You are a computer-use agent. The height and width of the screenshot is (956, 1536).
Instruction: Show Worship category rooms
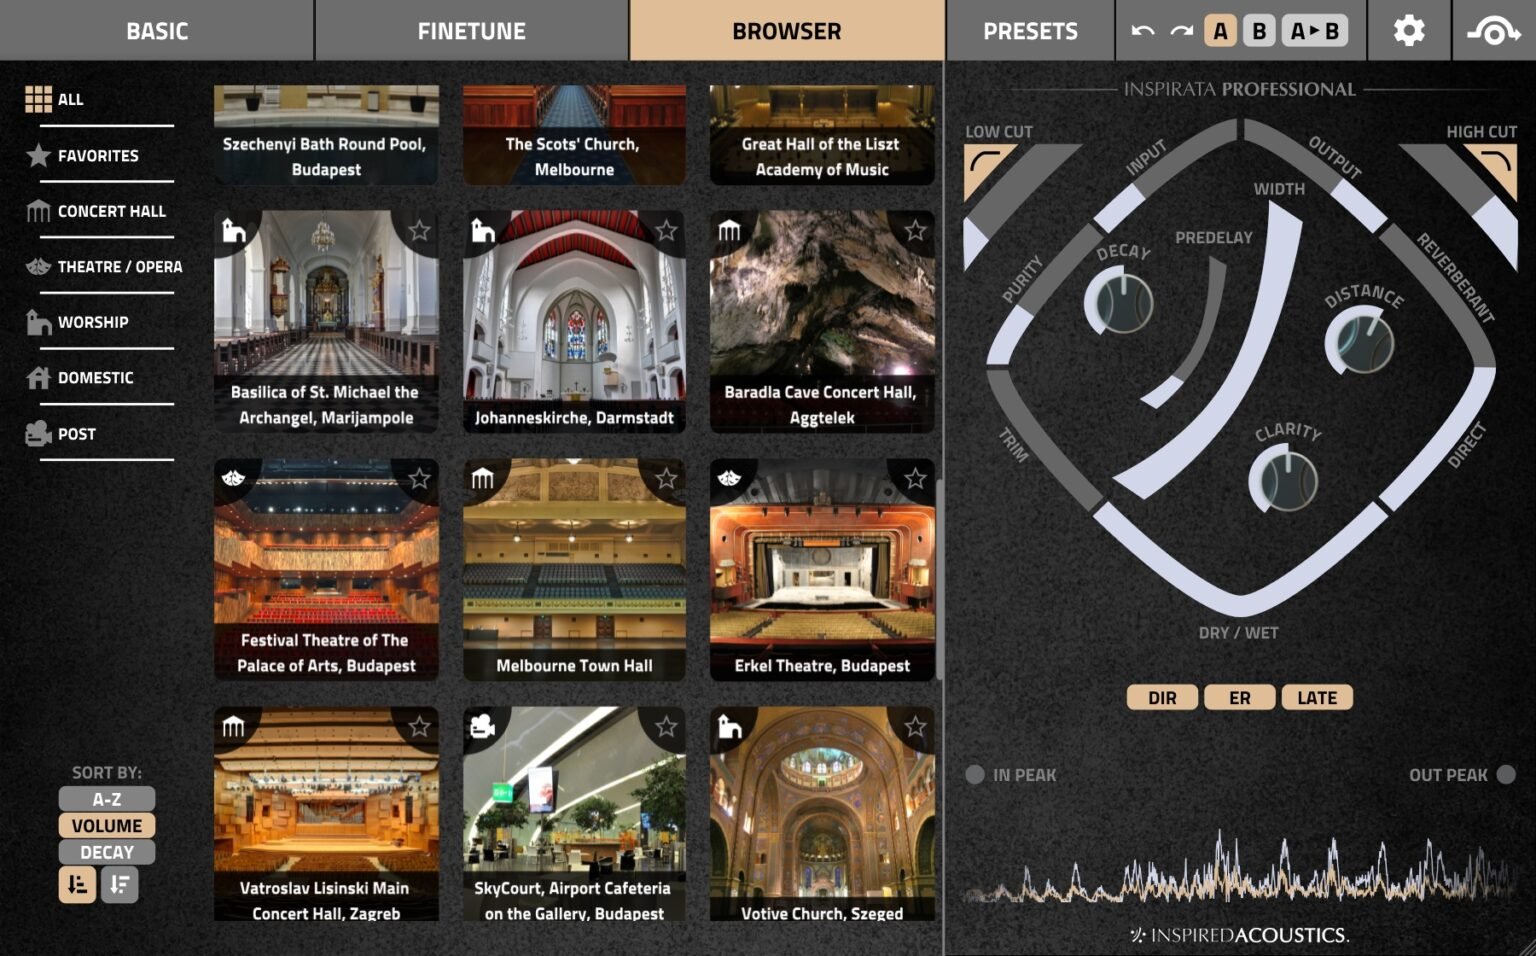point(78,322)
